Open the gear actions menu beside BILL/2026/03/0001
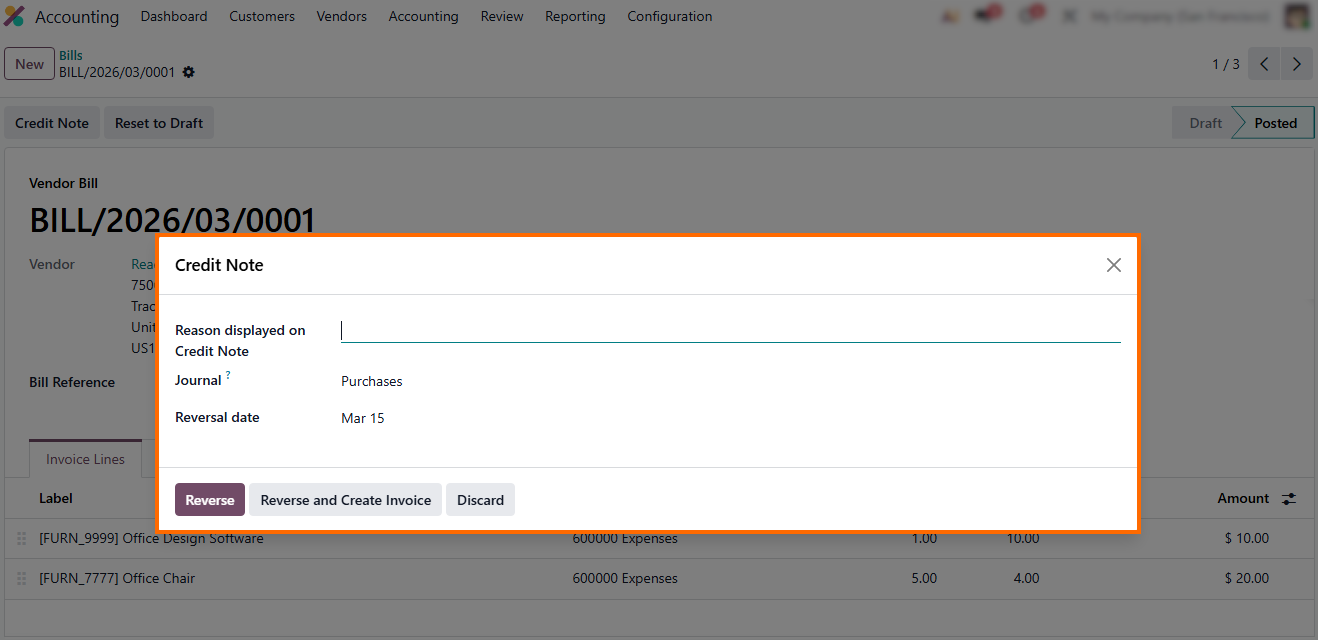The height and width of the screenshot is (640, 1318). [189, 73]
